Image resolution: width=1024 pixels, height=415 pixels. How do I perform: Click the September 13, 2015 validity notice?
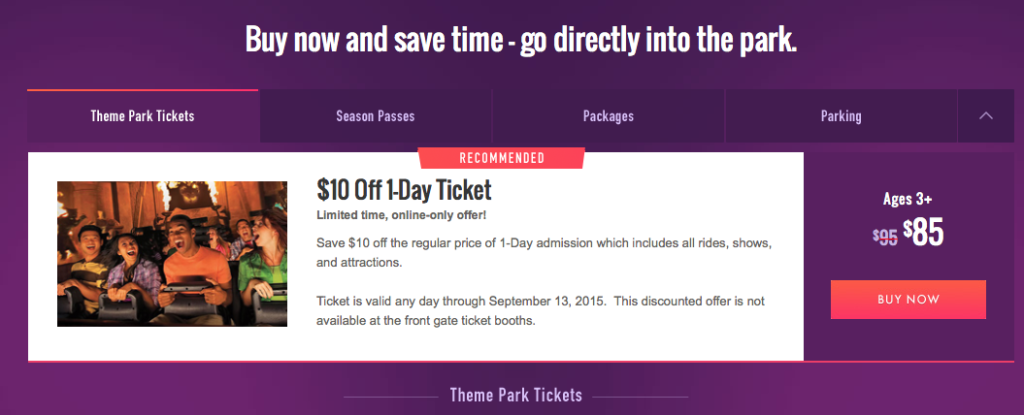[x=540, y=311]
